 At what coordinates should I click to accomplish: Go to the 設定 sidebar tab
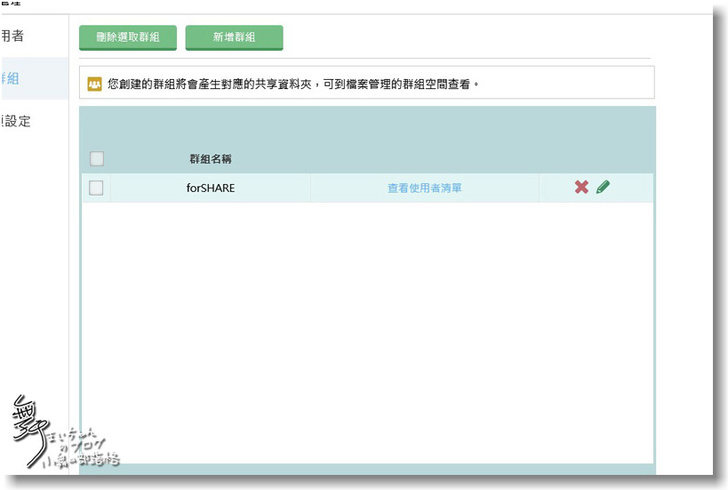(17, 121)
